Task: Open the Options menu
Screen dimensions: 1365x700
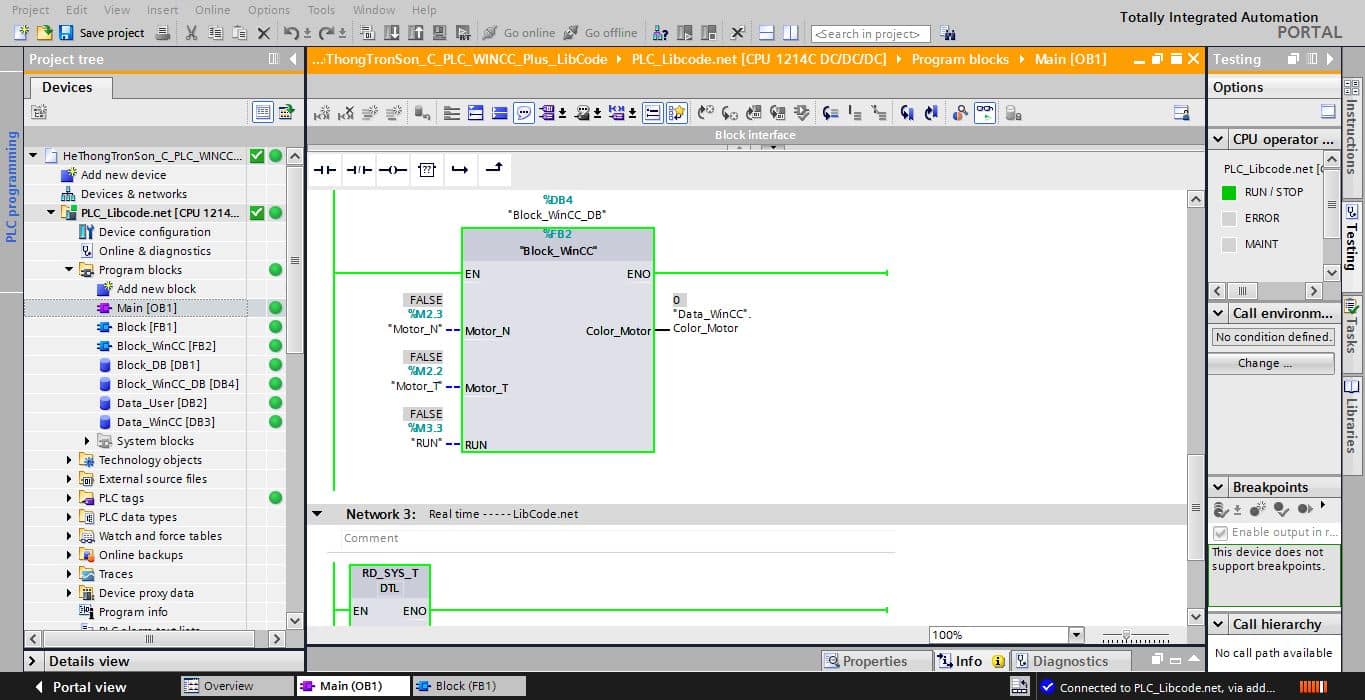Action: 269,9
